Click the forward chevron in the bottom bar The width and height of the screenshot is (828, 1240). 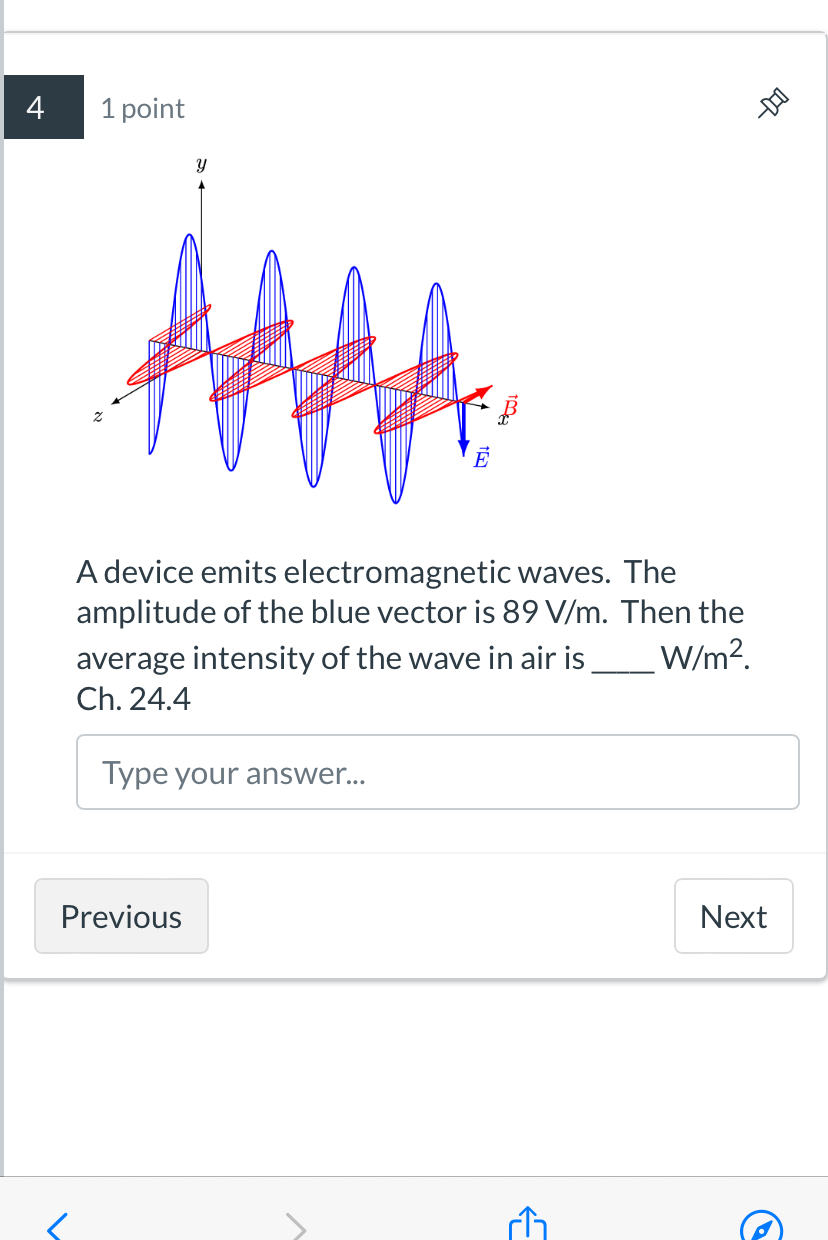pyautogui.click(x=295, y=1225)
